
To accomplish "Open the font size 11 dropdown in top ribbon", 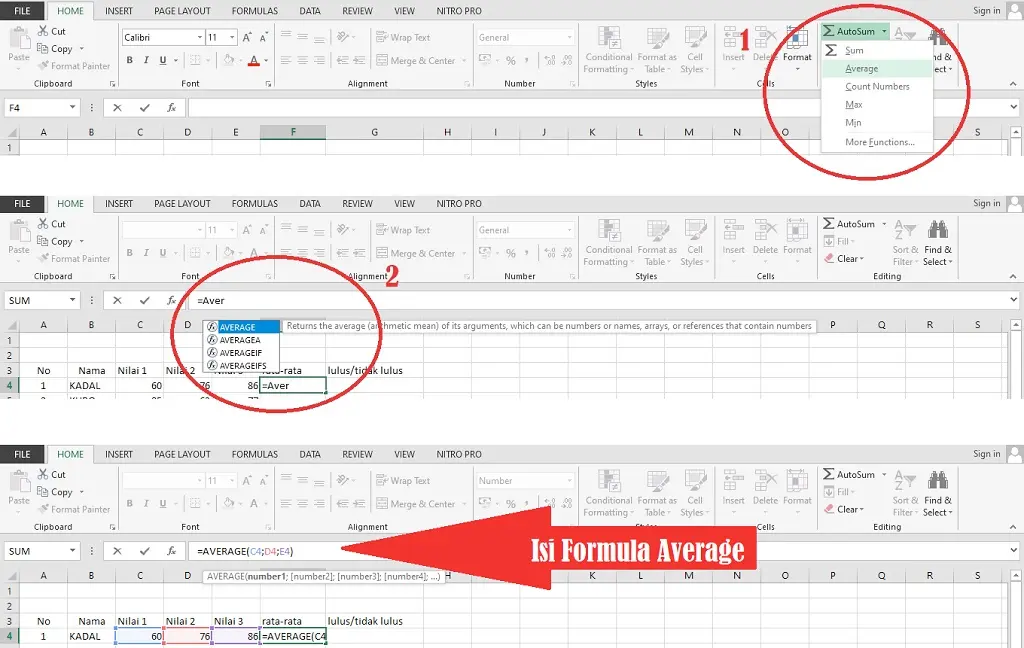I will pyautogui.click(x=232, y=37).
